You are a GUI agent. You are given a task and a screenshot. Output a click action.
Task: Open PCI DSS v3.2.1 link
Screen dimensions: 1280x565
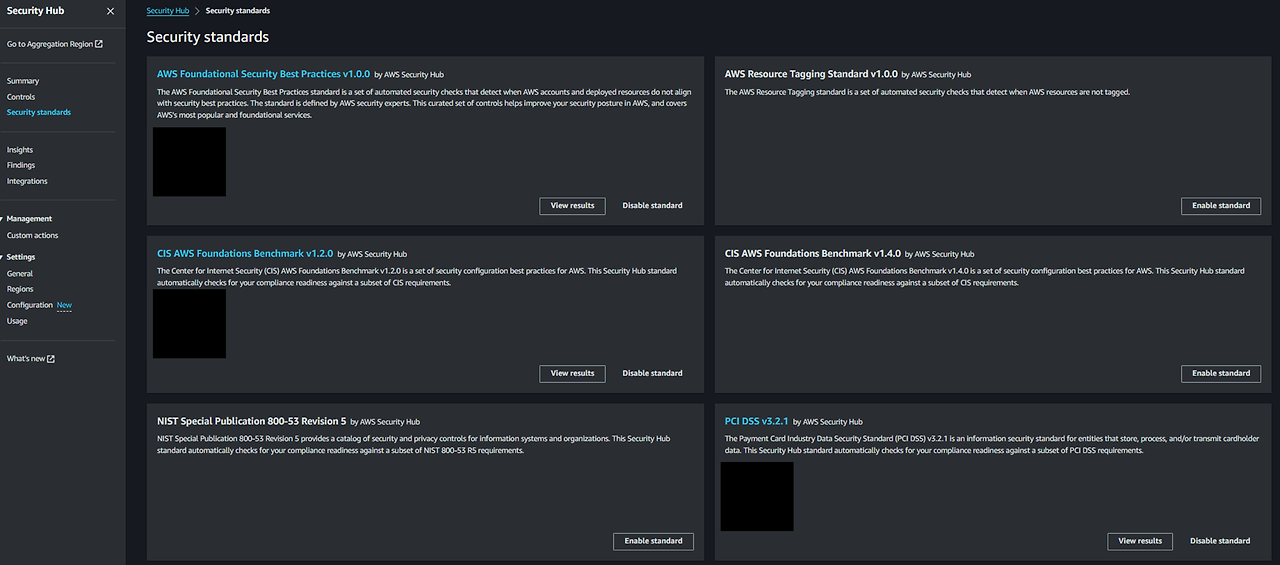pos(757,421)
